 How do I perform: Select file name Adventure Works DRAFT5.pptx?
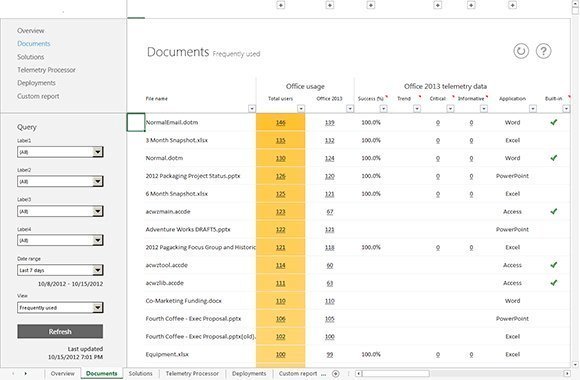(188, 229)
